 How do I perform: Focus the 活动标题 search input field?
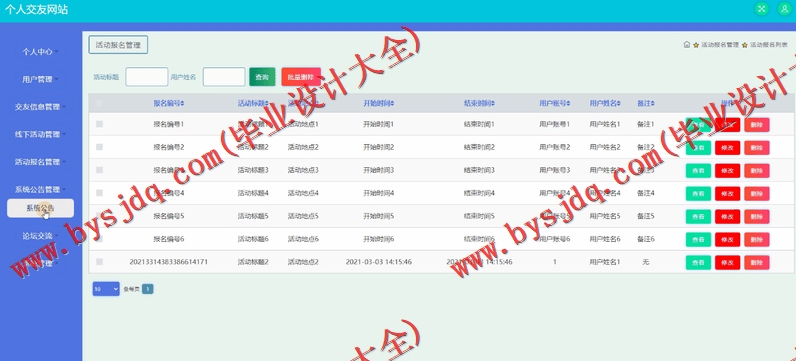point(147,77)
